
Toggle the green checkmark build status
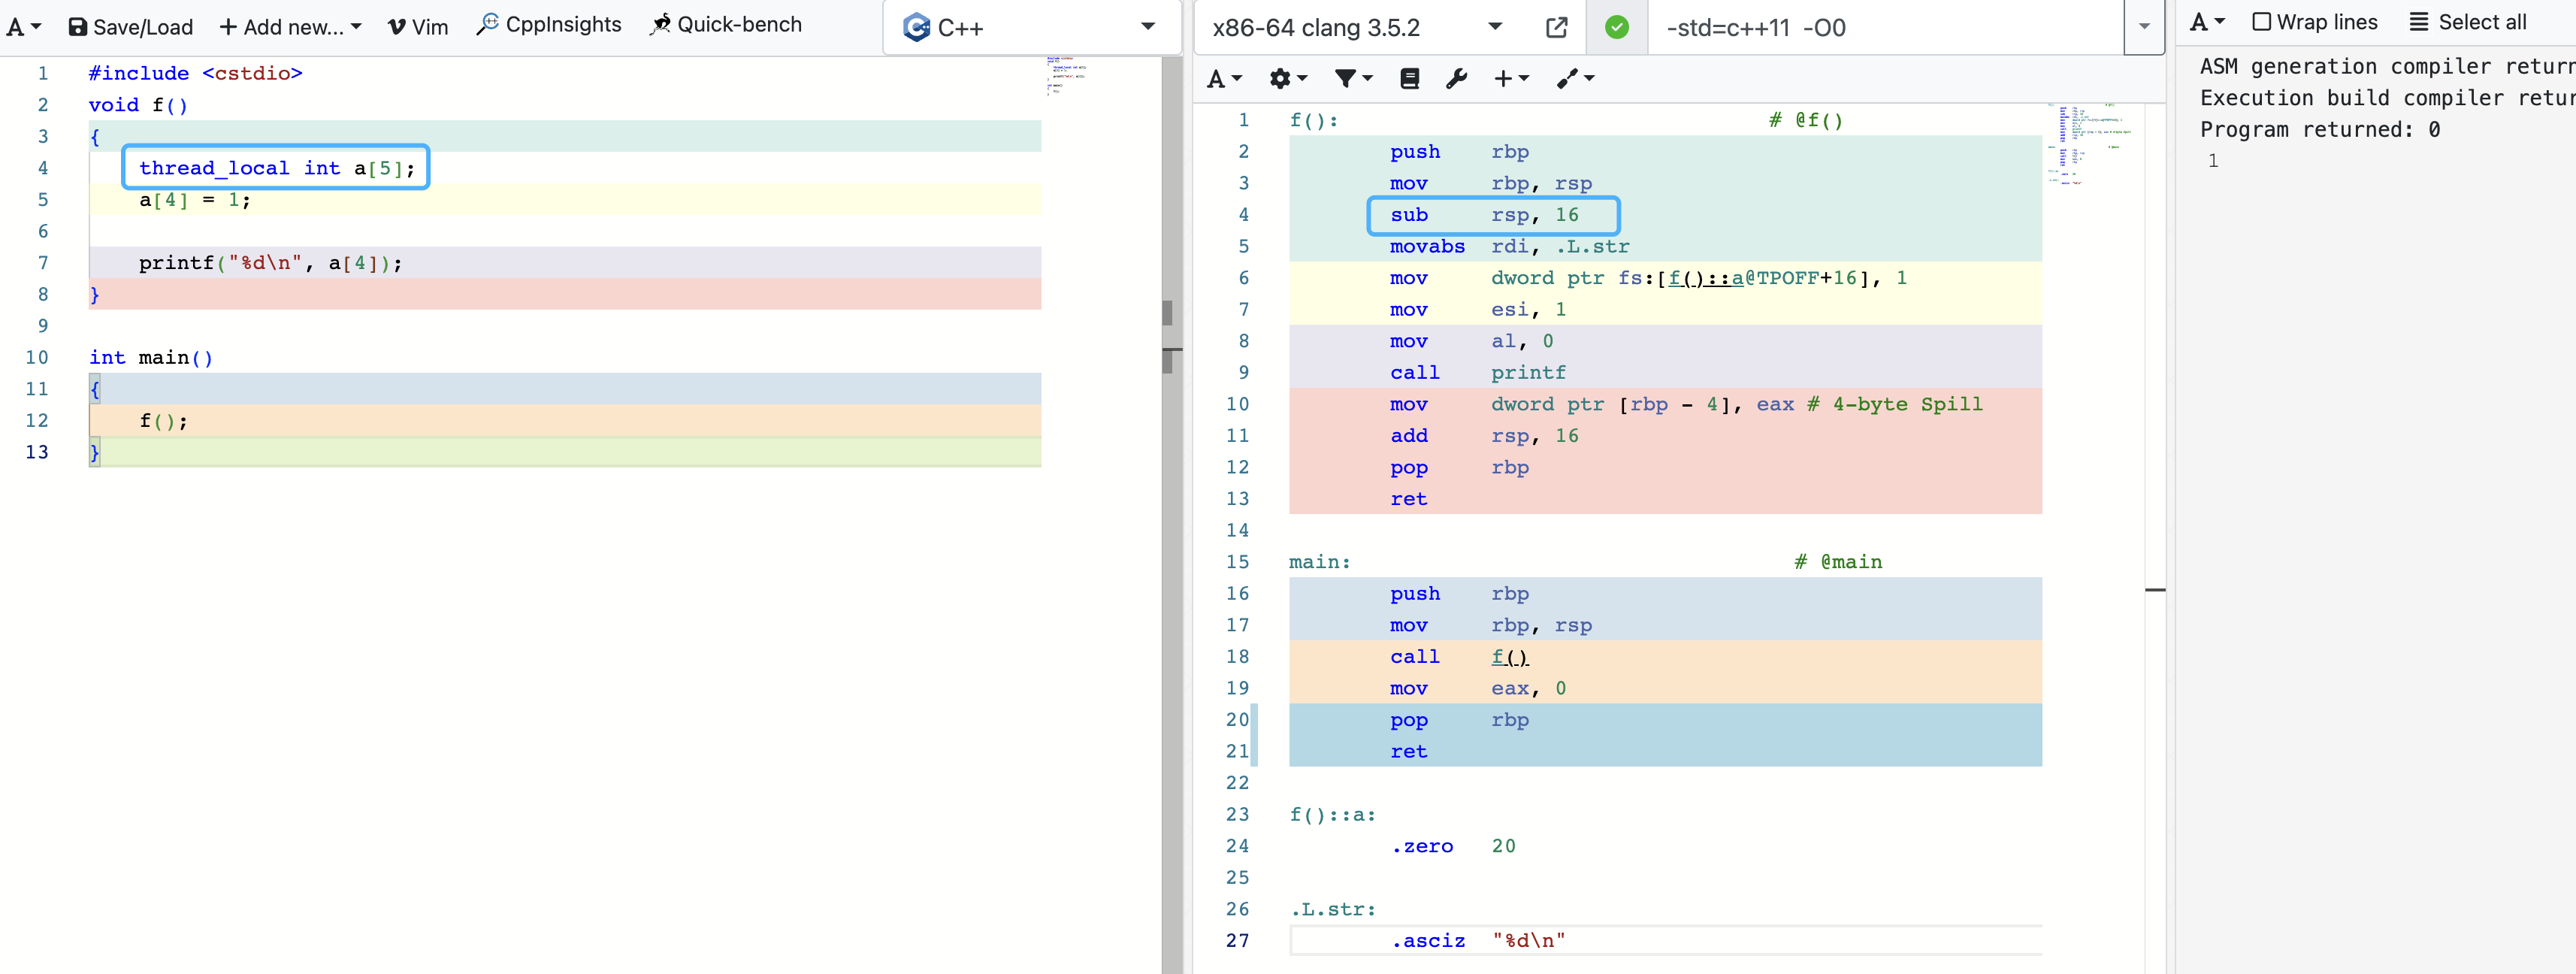point(1616,26)
